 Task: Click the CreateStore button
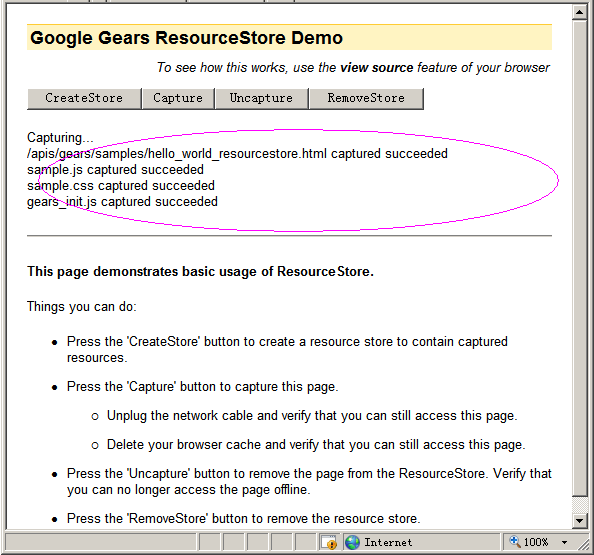point(84,98)
